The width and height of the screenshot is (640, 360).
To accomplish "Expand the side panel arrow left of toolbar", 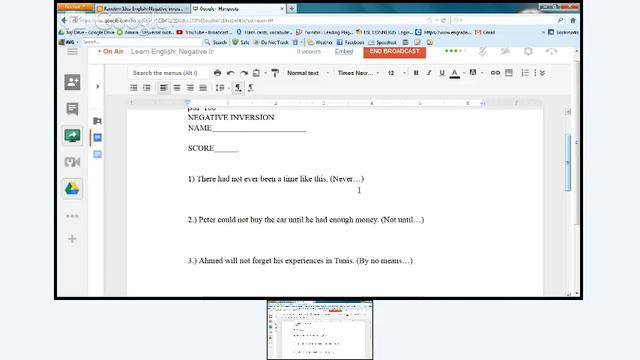I will click(x=98, y=87).
